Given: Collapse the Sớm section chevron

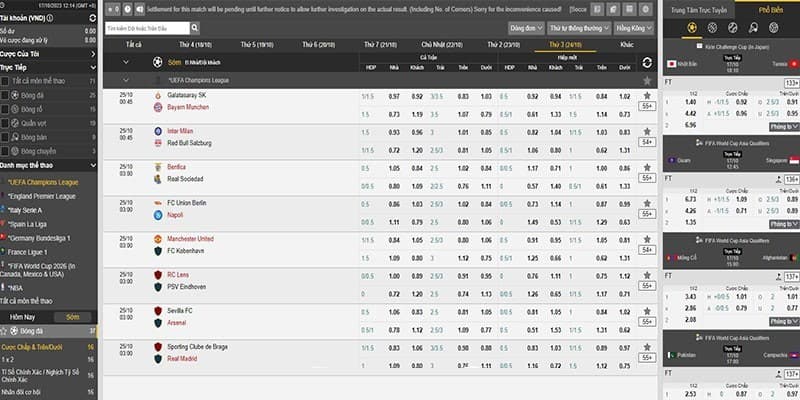Looking at the screenshot, I should tap(126, 62).
